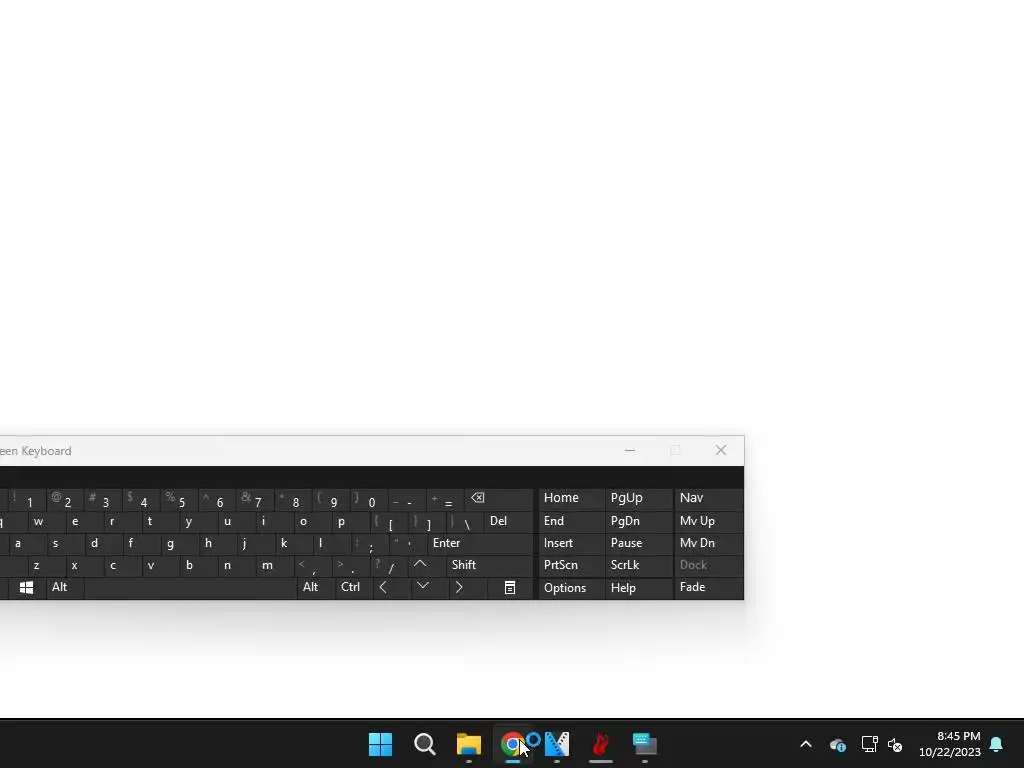Screen dimensions: 1024x768
Task: Toggle the Nav key
Action: point(709,499)
